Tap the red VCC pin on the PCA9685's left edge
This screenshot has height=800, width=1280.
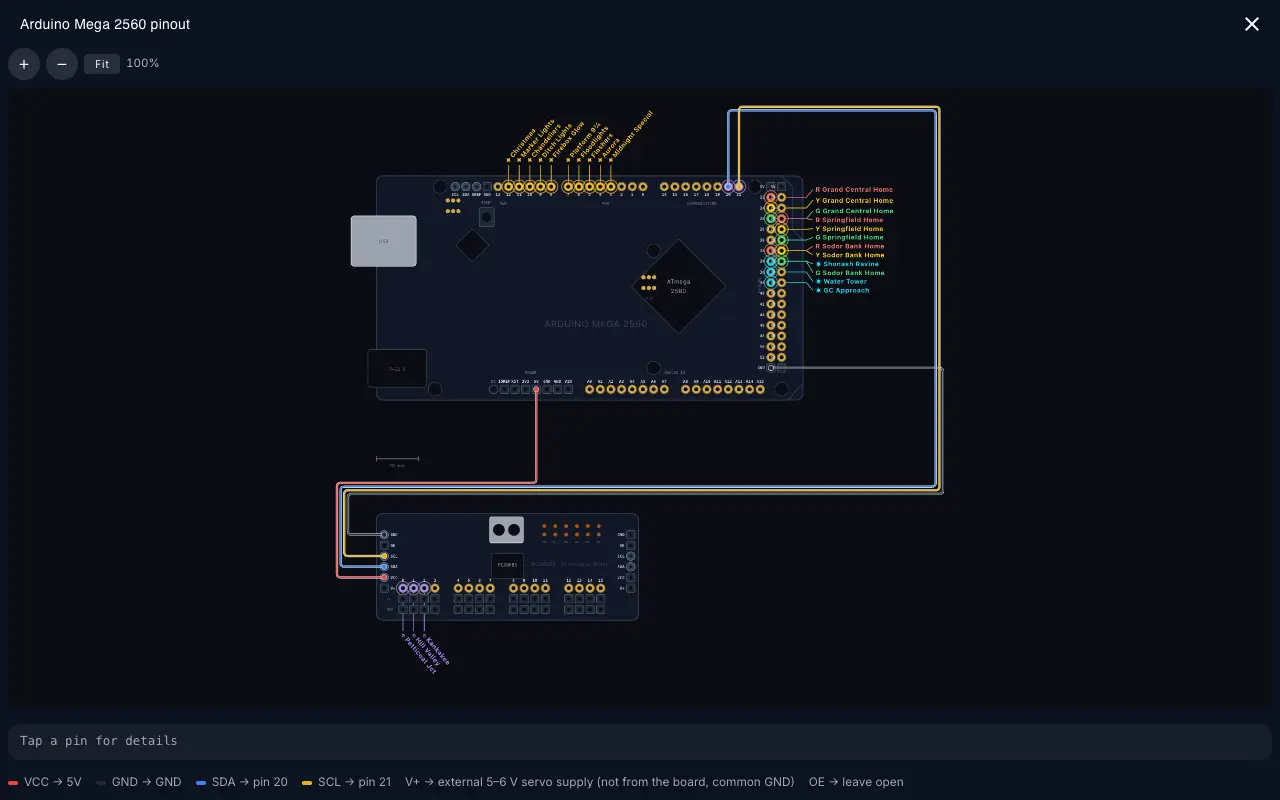click(x=384, y=577)
